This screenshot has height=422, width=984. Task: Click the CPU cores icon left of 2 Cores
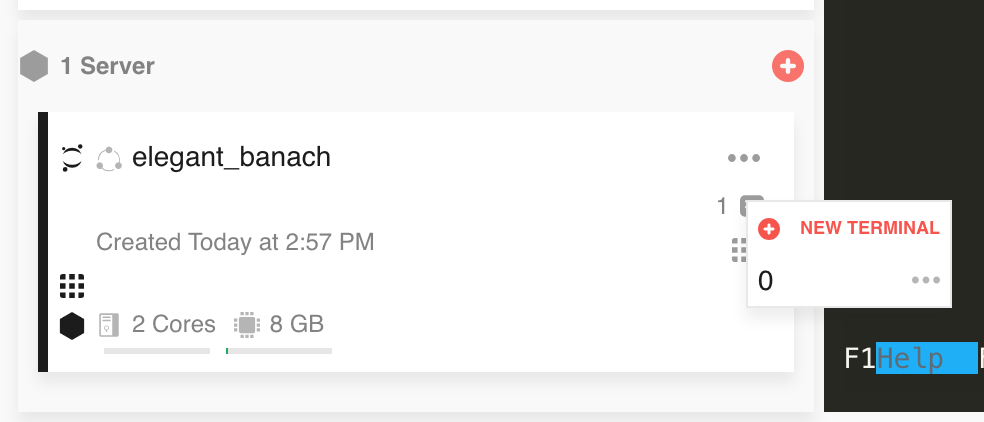click(x=109, y=325)
